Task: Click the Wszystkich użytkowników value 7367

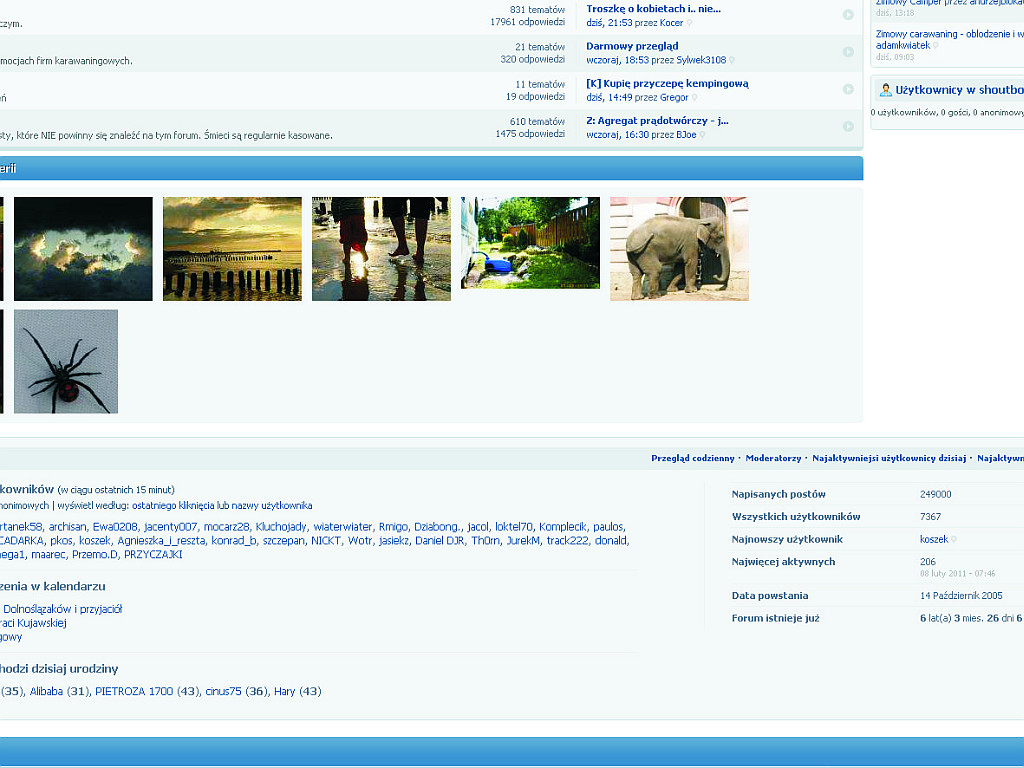Action: click(930, 517)
